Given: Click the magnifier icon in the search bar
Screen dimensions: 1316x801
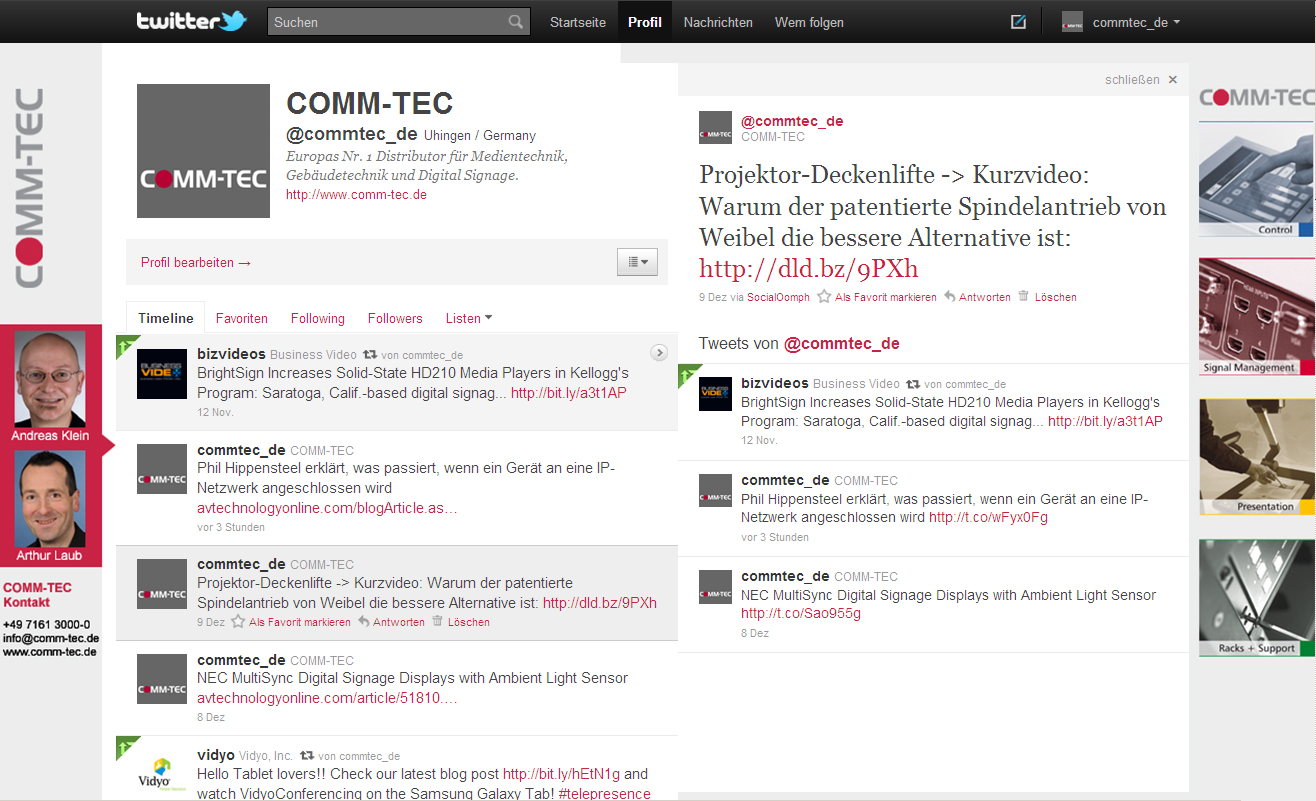Looking at the screenshot, I should coord(516,21).
